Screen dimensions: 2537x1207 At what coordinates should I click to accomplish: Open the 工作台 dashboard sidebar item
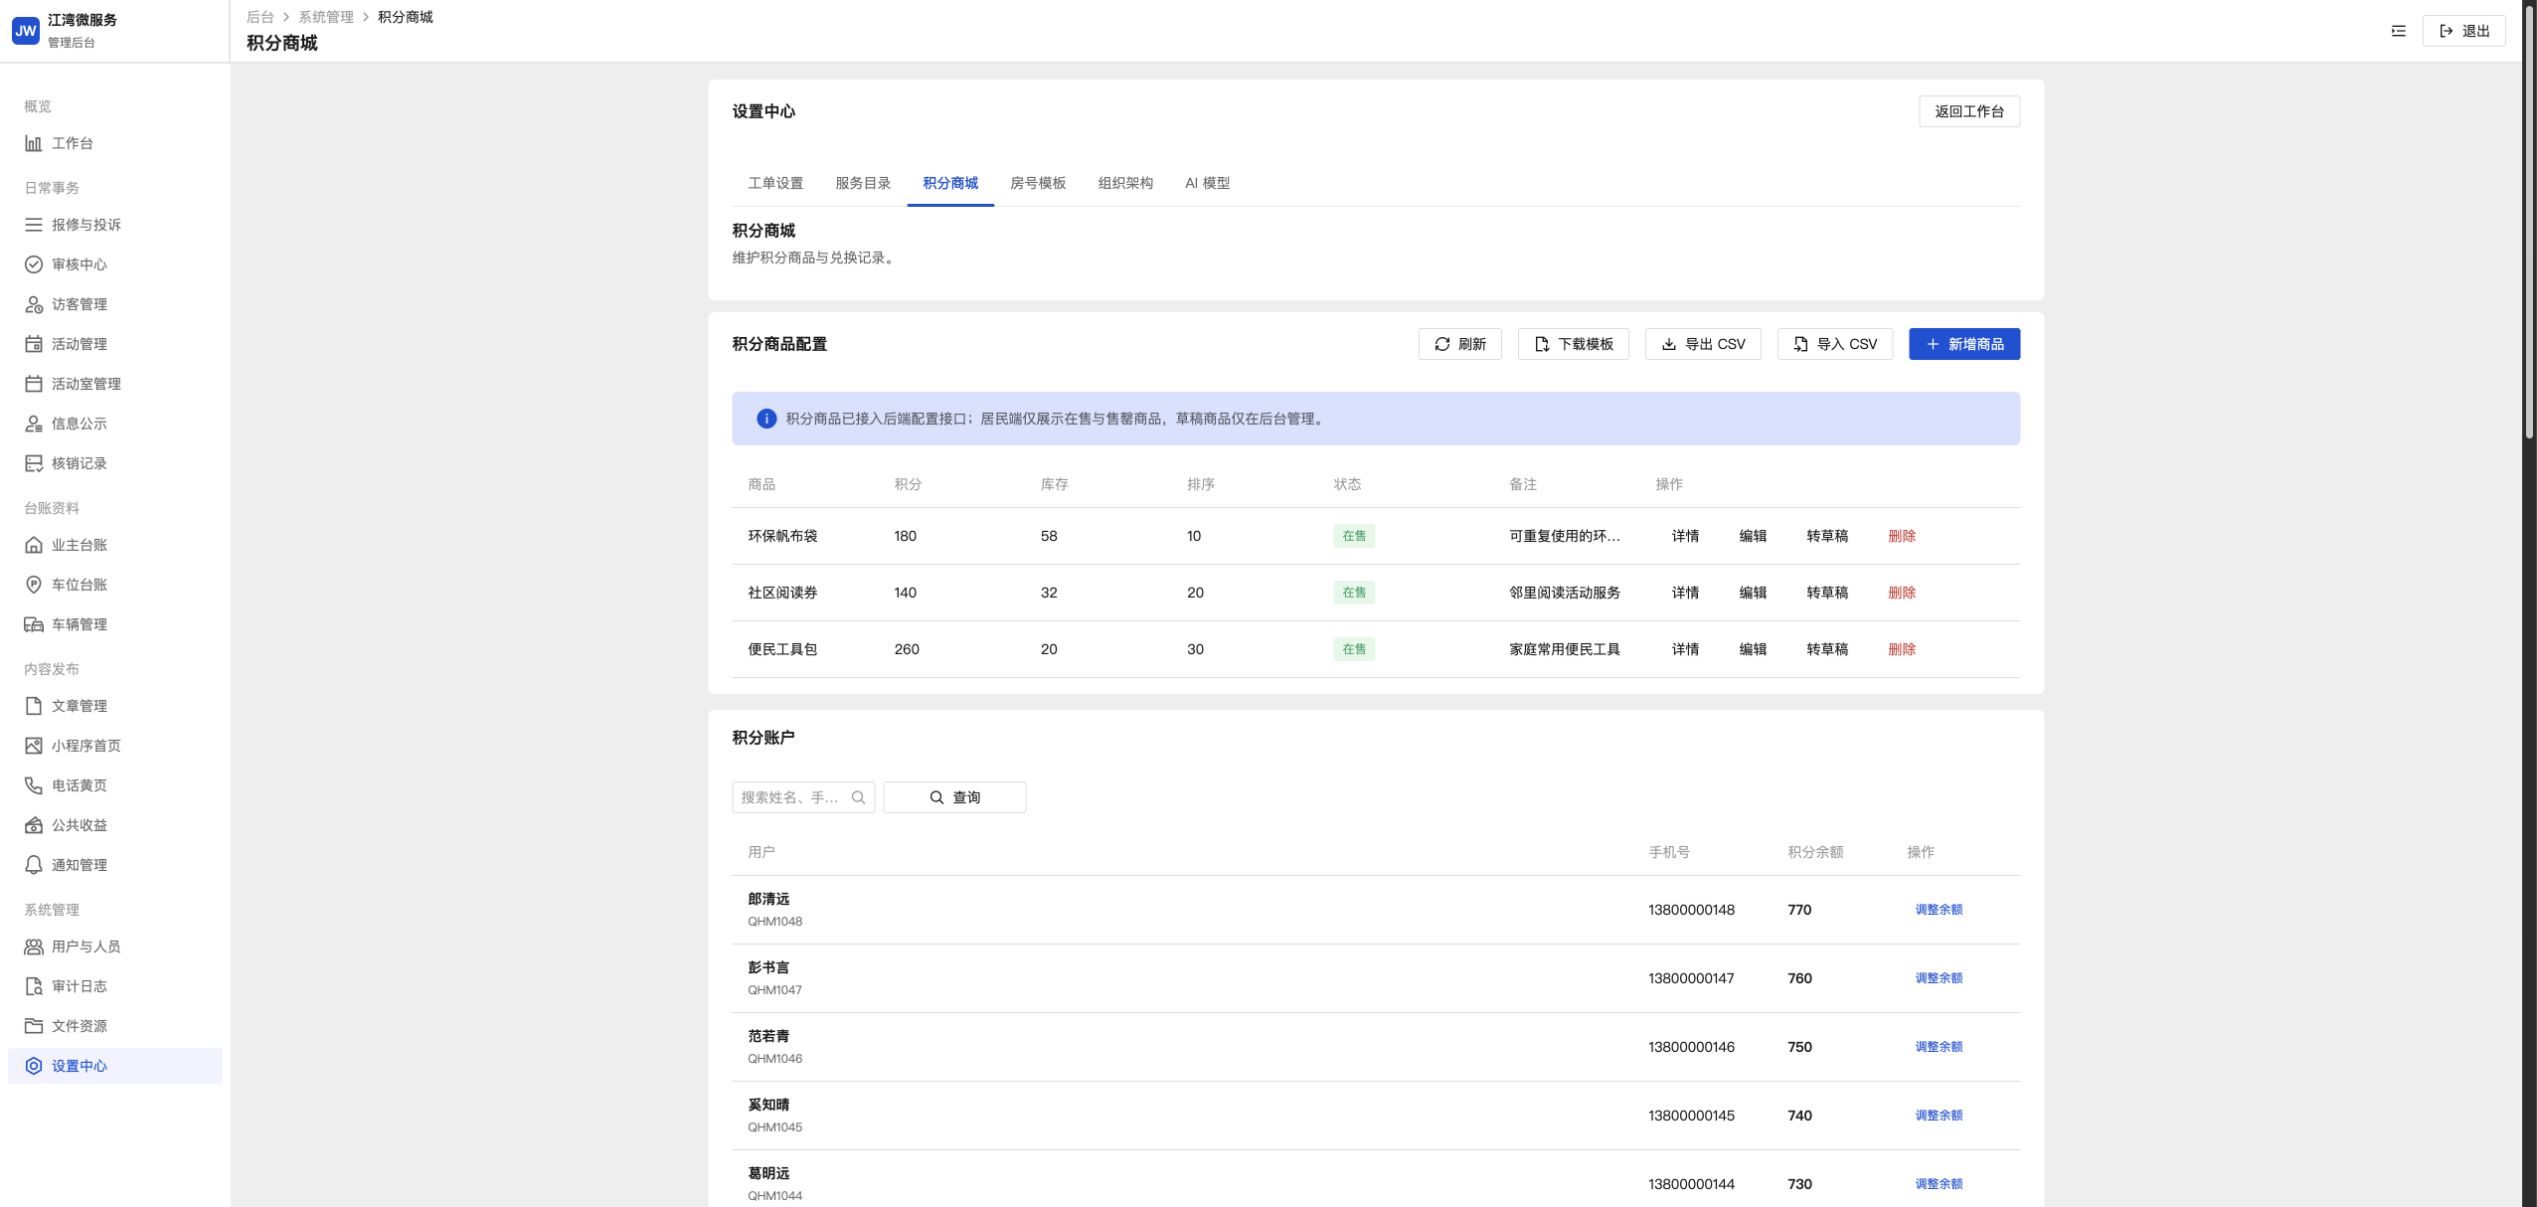(115, 143)
